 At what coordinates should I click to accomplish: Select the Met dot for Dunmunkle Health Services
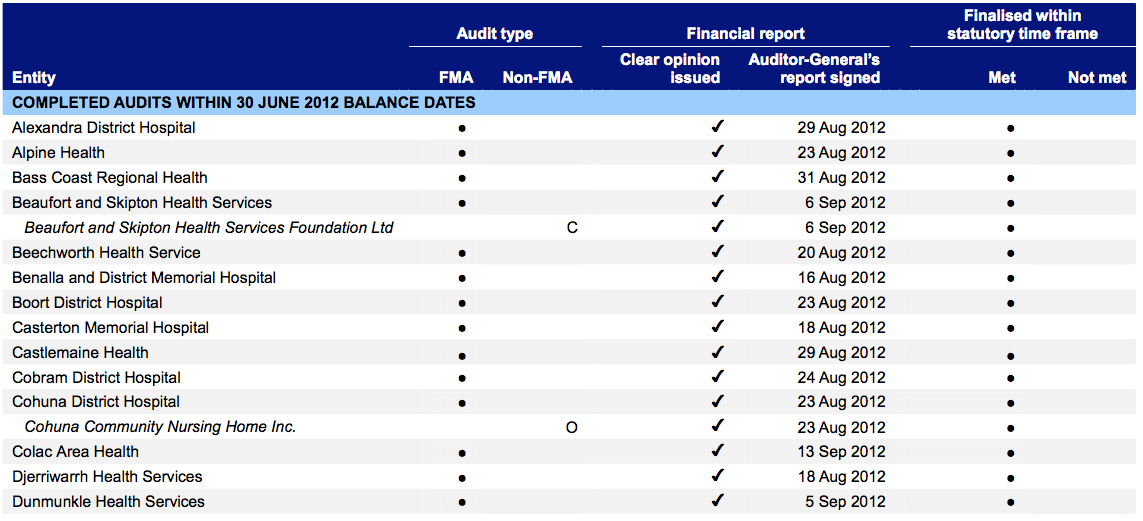(1010, 503)
